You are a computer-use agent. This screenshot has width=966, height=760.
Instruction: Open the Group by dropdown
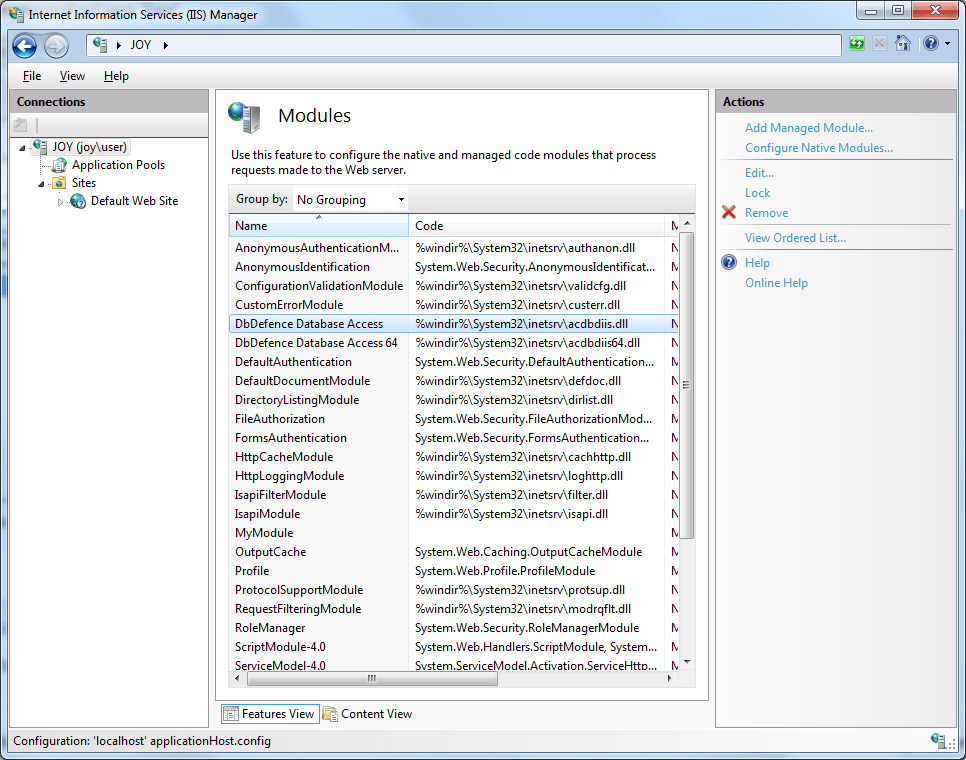[351, 200]
